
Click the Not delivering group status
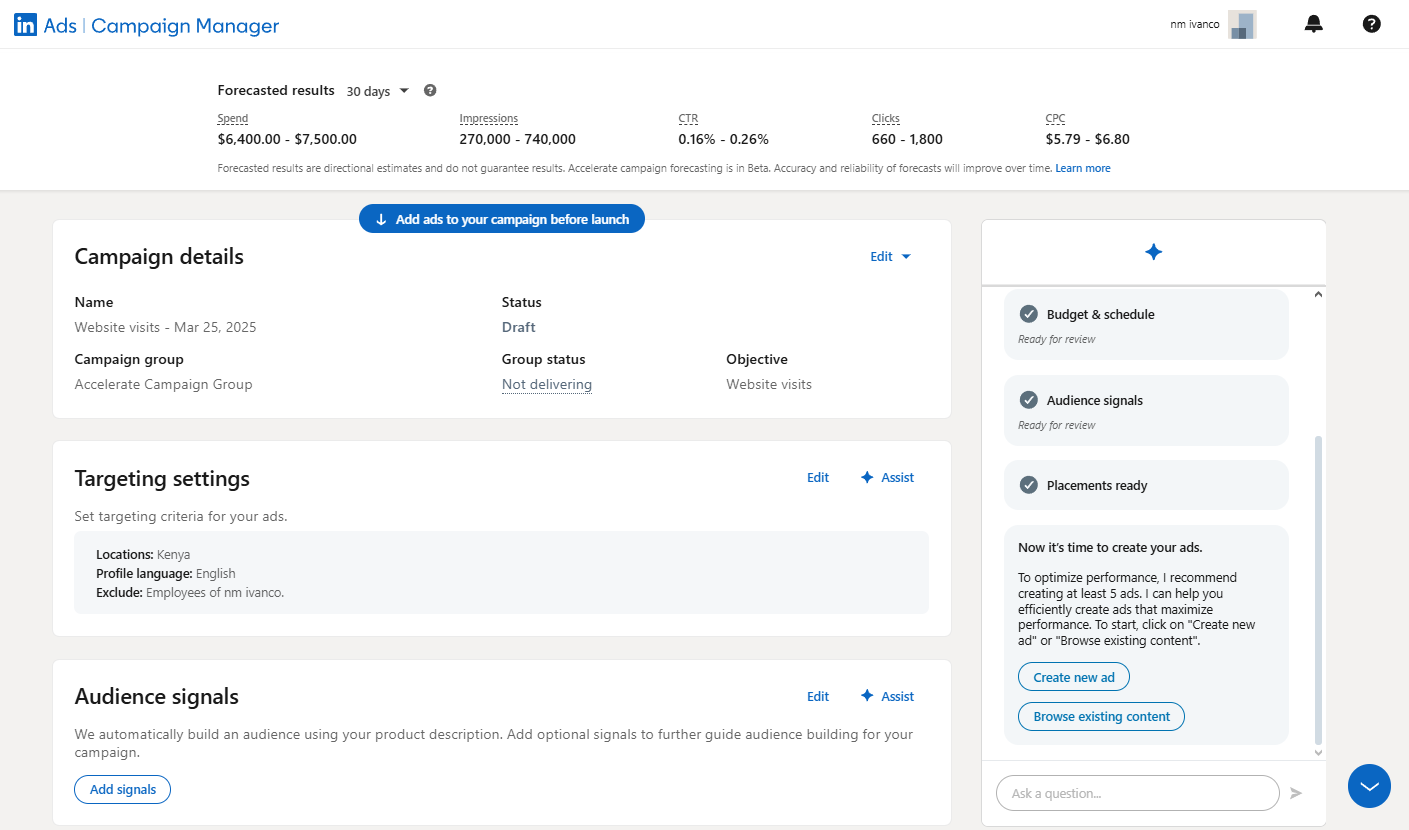click(x=547, y=384)
